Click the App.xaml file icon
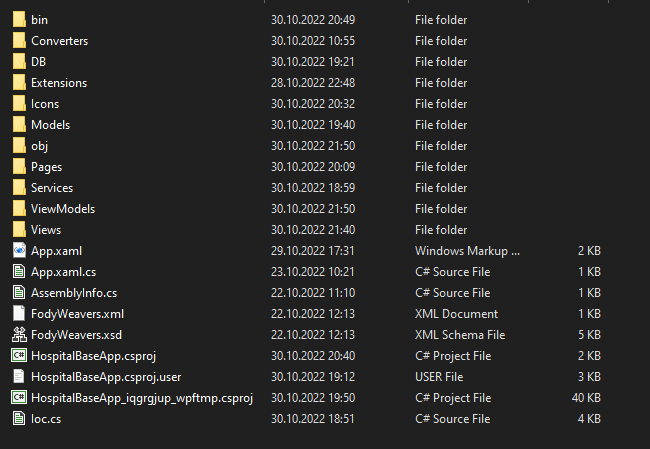Viewport: 650px width, 449px height. pyautogui.click(x=18, y=251)
